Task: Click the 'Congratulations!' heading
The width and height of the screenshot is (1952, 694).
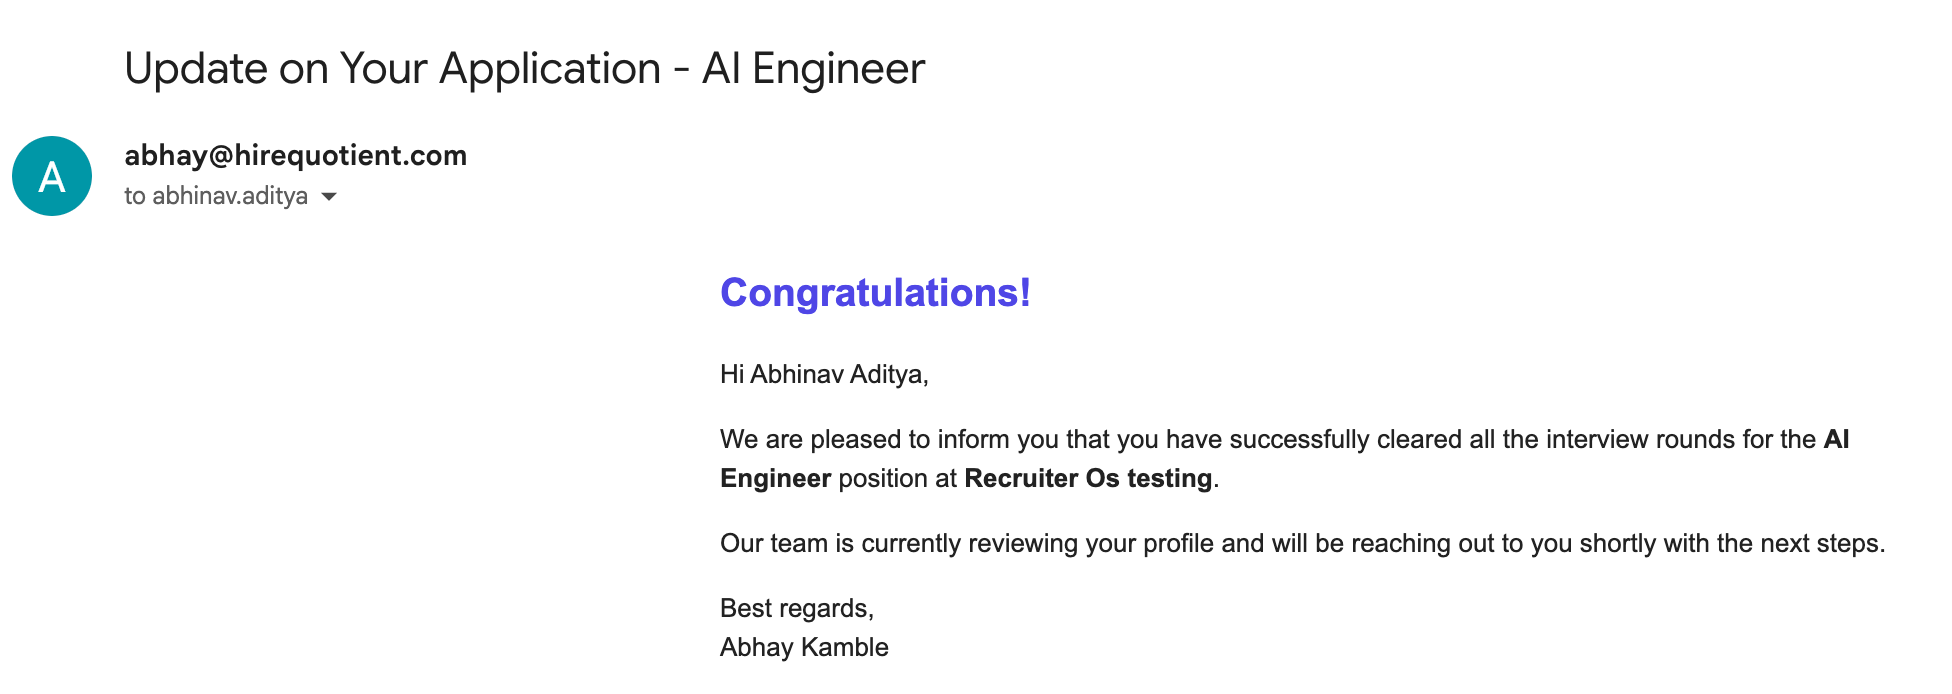Action: (x=875, y=293)
